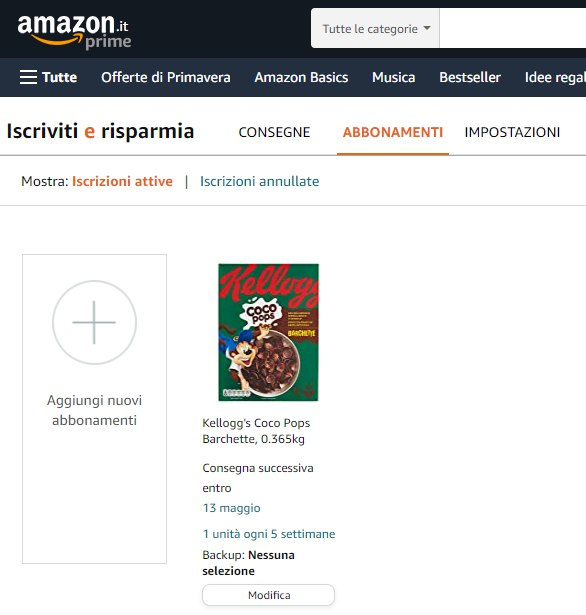The width and height of the screenshot is (586, 615).
Task: Open the Musica navigation item
Action: 393,77
